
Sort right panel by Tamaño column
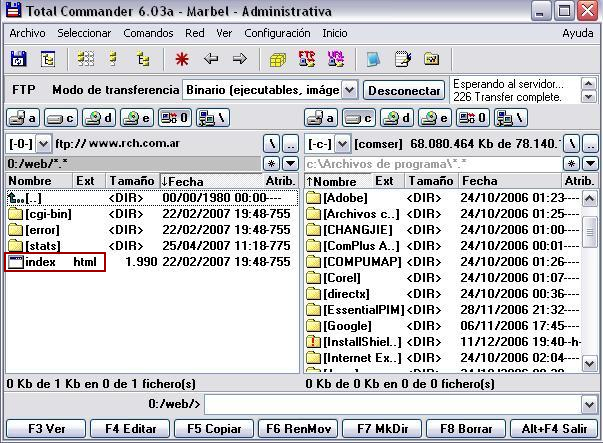click(430, 181)
